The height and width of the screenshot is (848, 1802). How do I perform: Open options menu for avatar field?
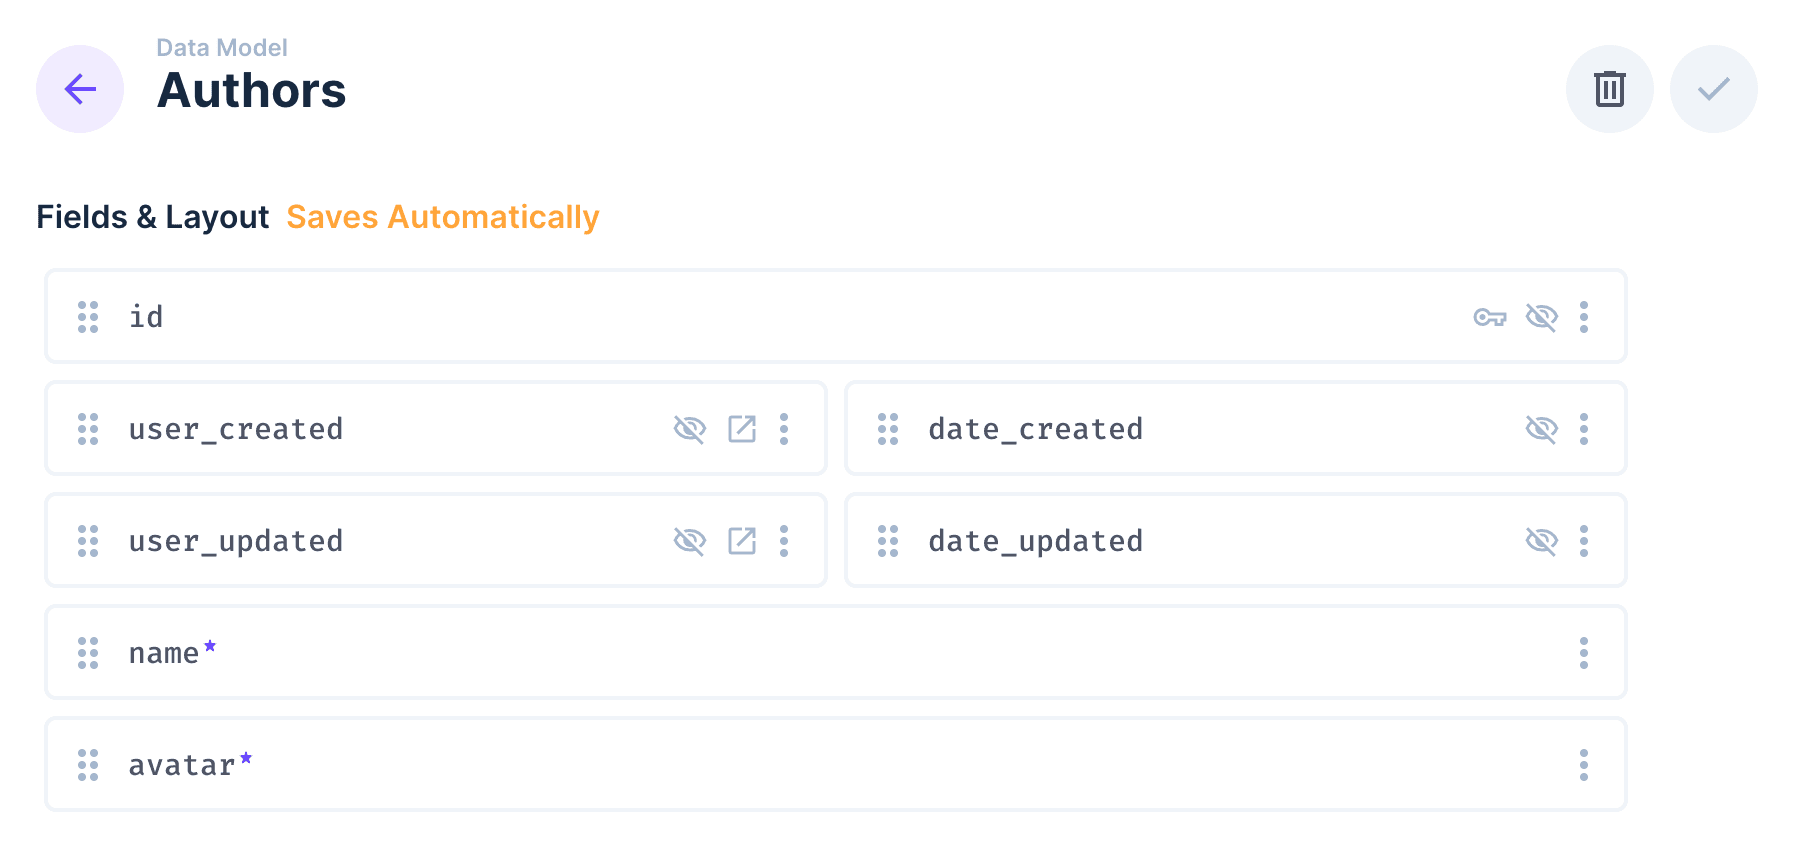(1584, 765)
